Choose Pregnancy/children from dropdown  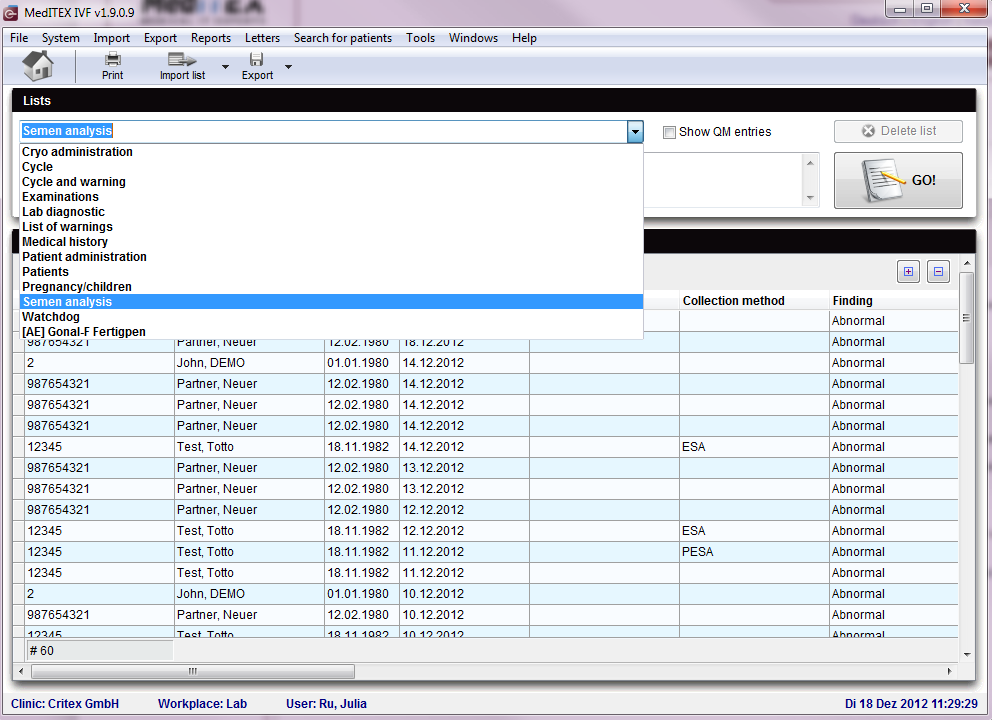pyautogui.click(x=332, y=287)
